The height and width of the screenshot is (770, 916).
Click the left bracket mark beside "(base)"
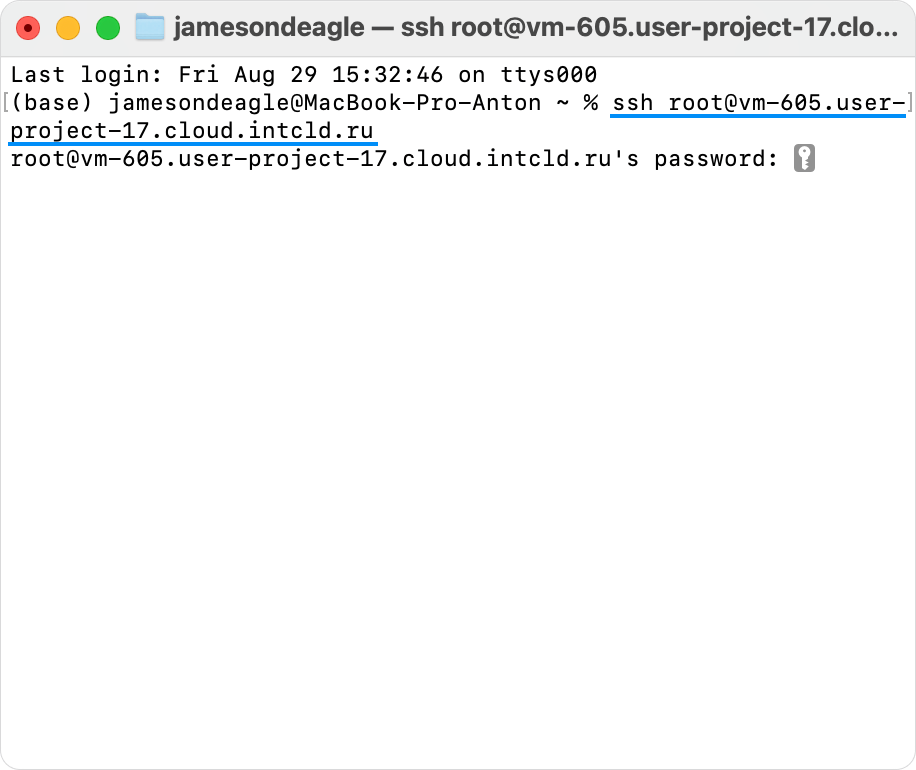tap(6, 102)
